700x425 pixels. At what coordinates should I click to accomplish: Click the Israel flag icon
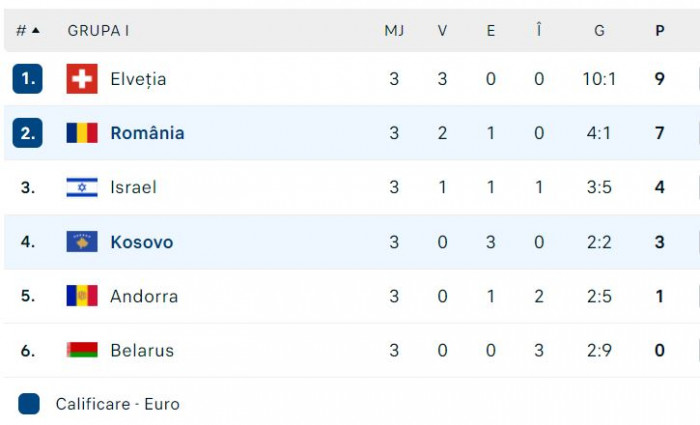point(82,187)
